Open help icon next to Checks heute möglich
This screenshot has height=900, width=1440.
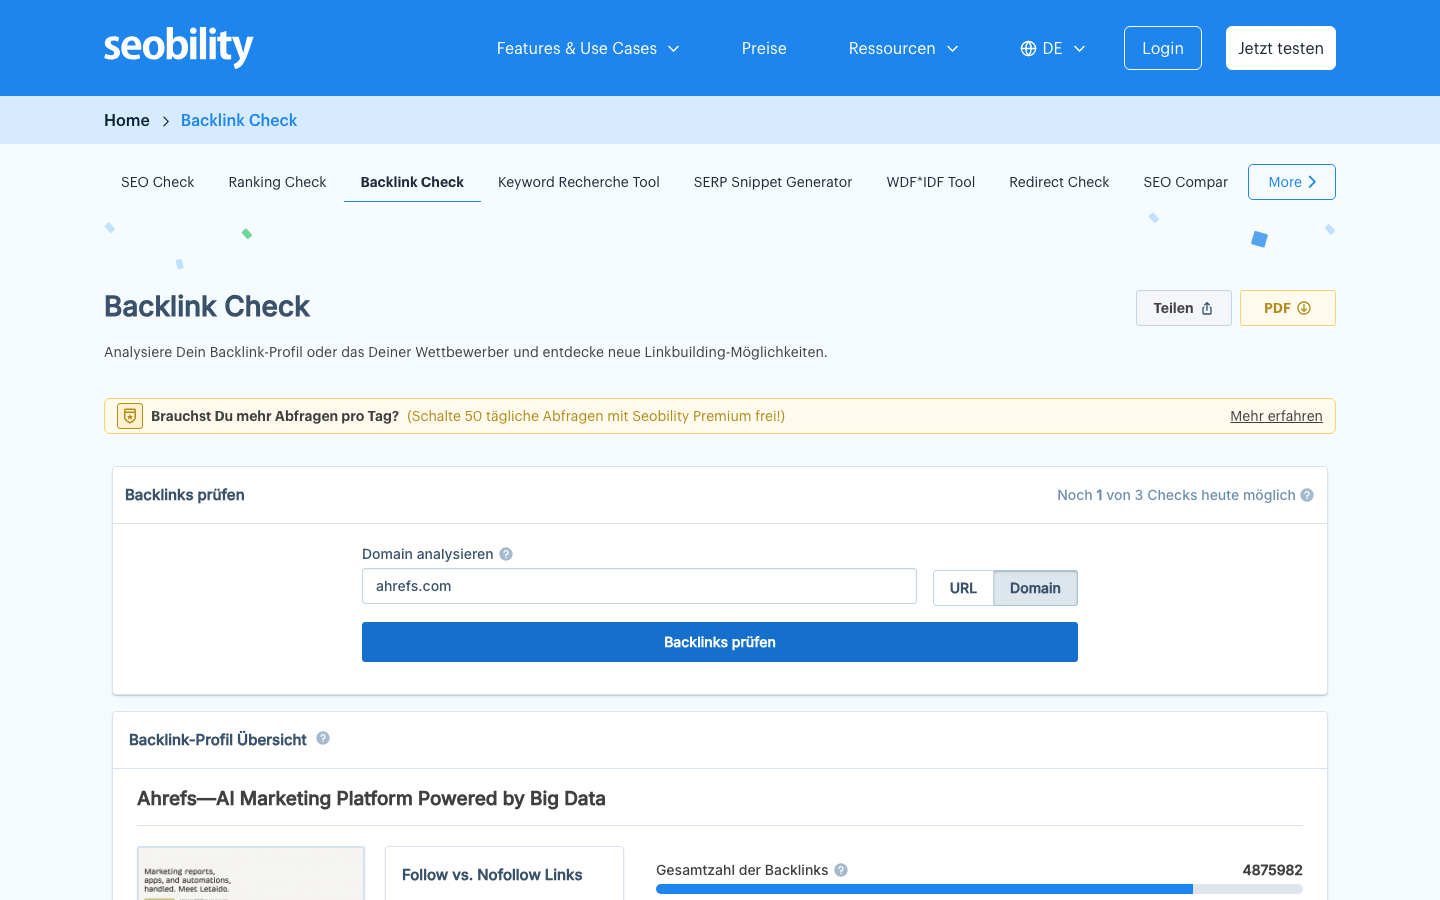pos(1307,495)
